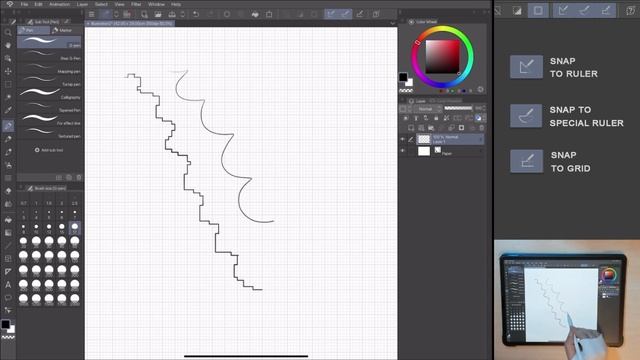
Task: Select the For effect line sub tool
Action: (49, 119)
